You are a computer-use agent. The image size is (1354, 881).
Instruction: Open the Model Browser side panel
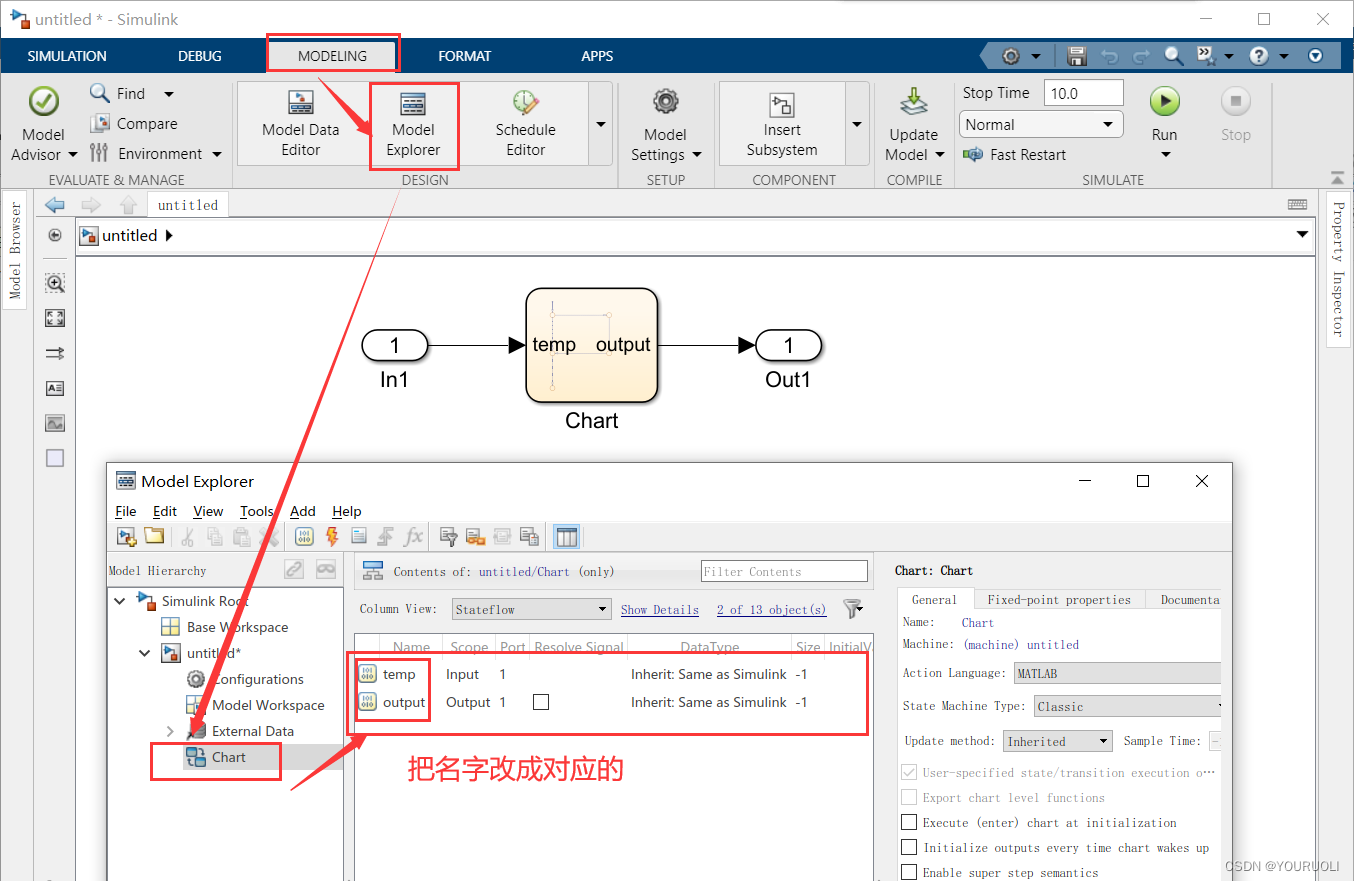[x=15, y=251]
